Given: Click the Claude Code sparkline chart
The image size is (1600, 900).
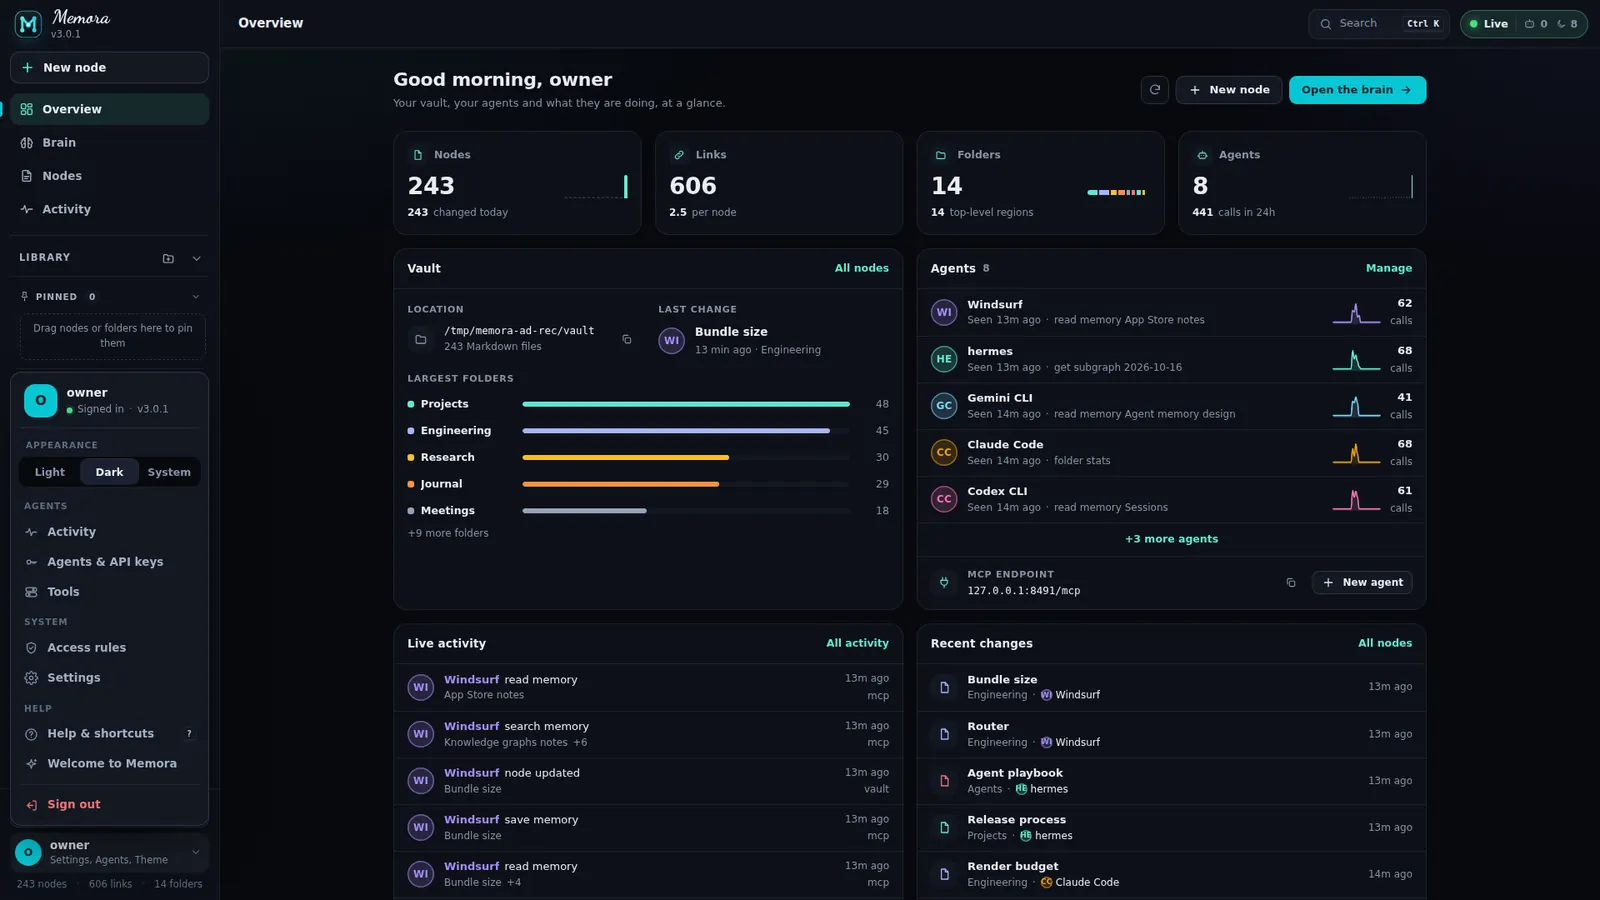Looking at the screenshot, I should coord(1356,453).
